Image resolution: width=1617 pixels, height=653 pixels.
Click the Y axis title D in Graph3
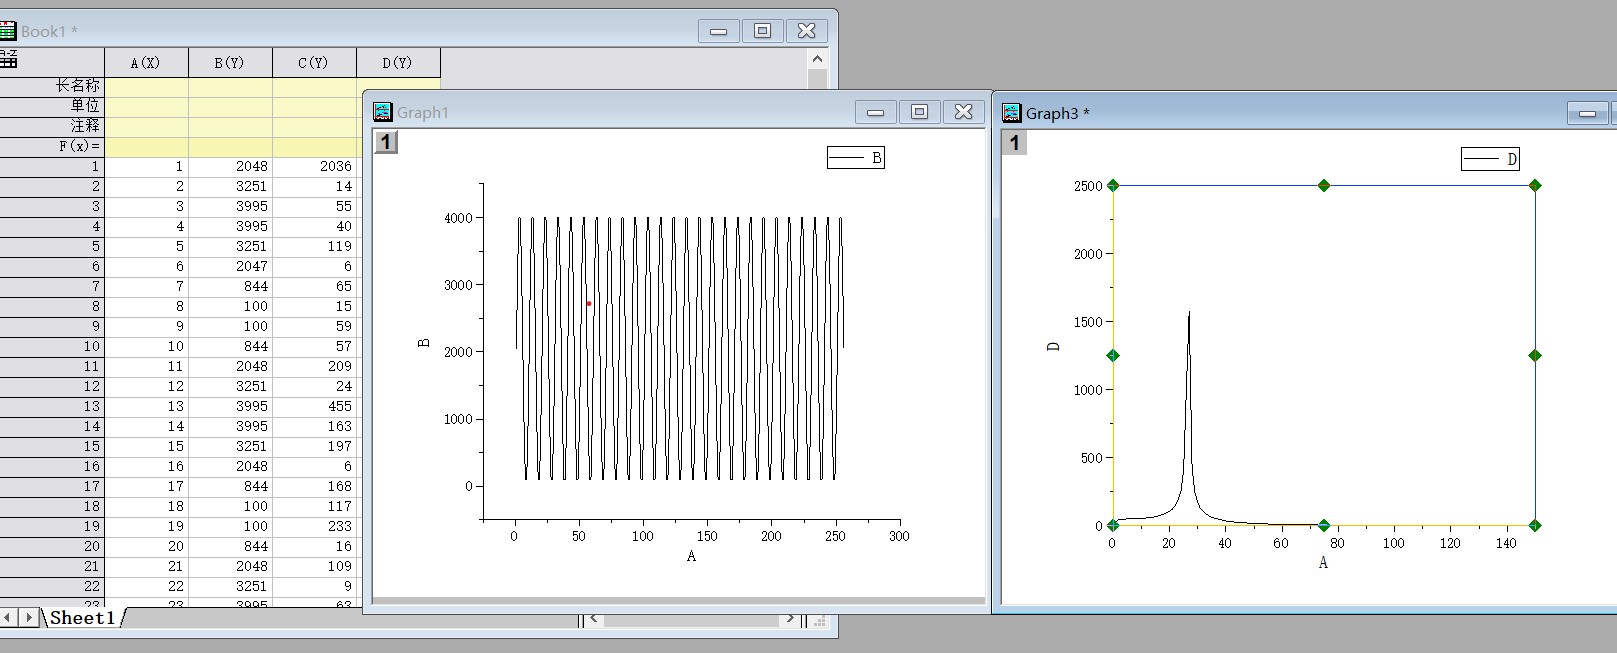(x=1053, y=347)
